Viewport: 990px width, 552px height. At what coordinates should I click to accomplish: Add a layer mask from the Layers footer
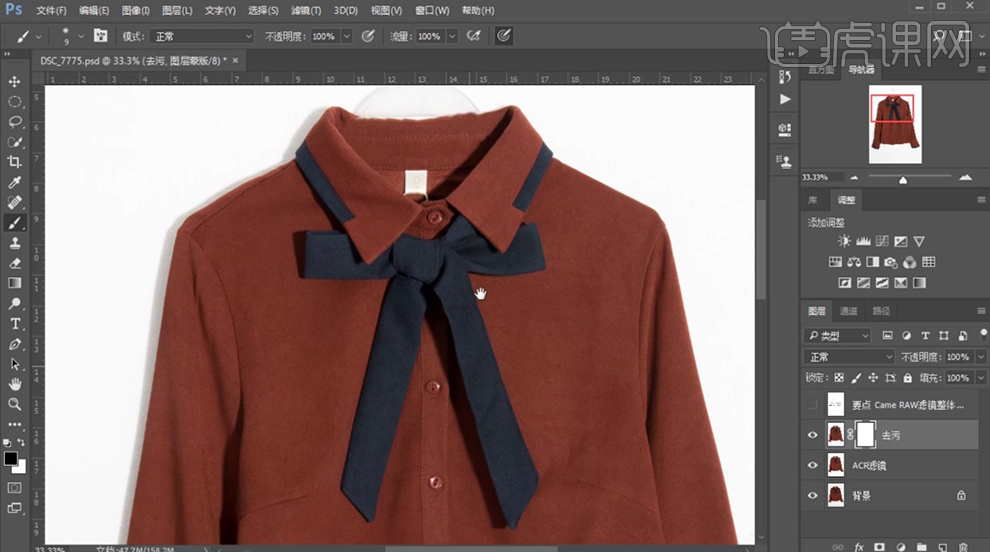pos(880,547)
